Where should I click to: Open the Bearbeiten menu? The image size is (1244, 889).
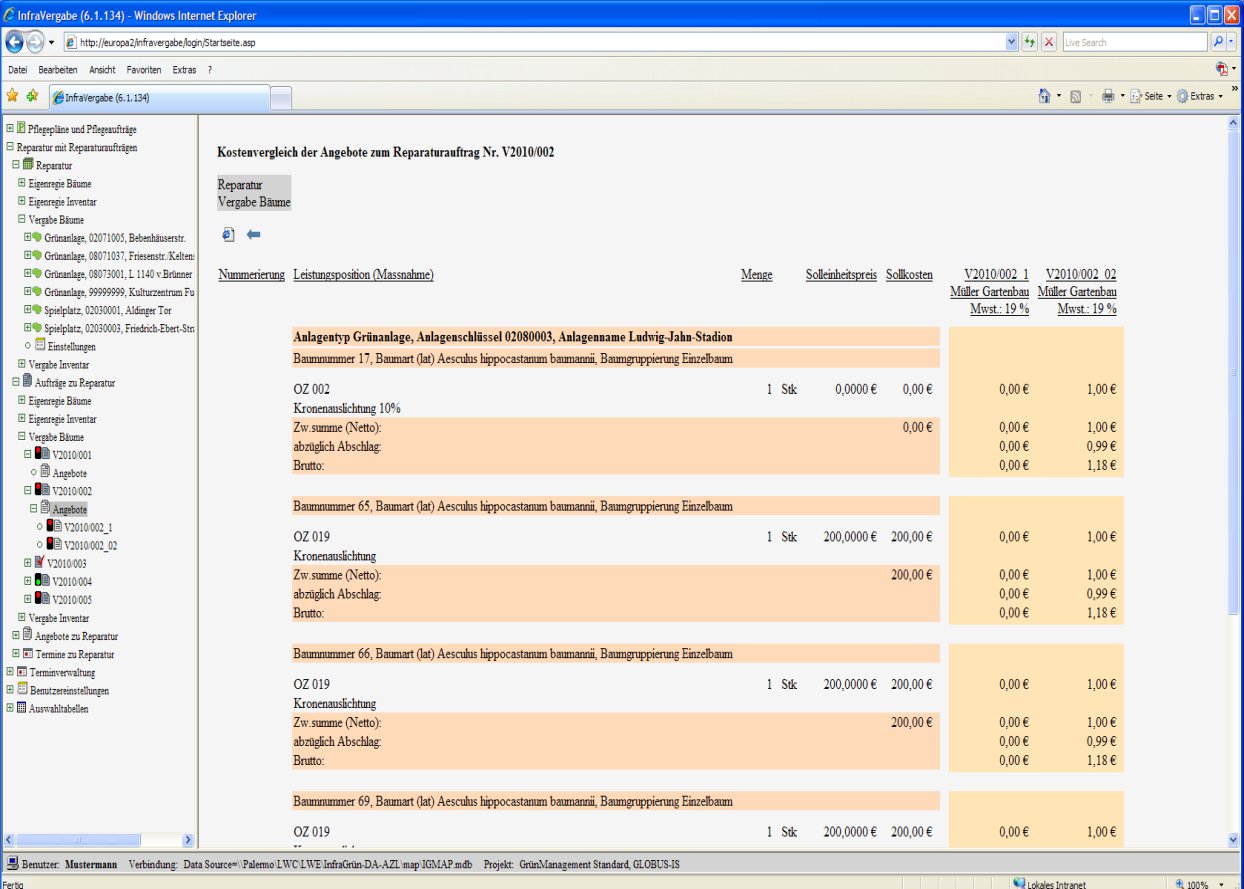click(58, 70)
